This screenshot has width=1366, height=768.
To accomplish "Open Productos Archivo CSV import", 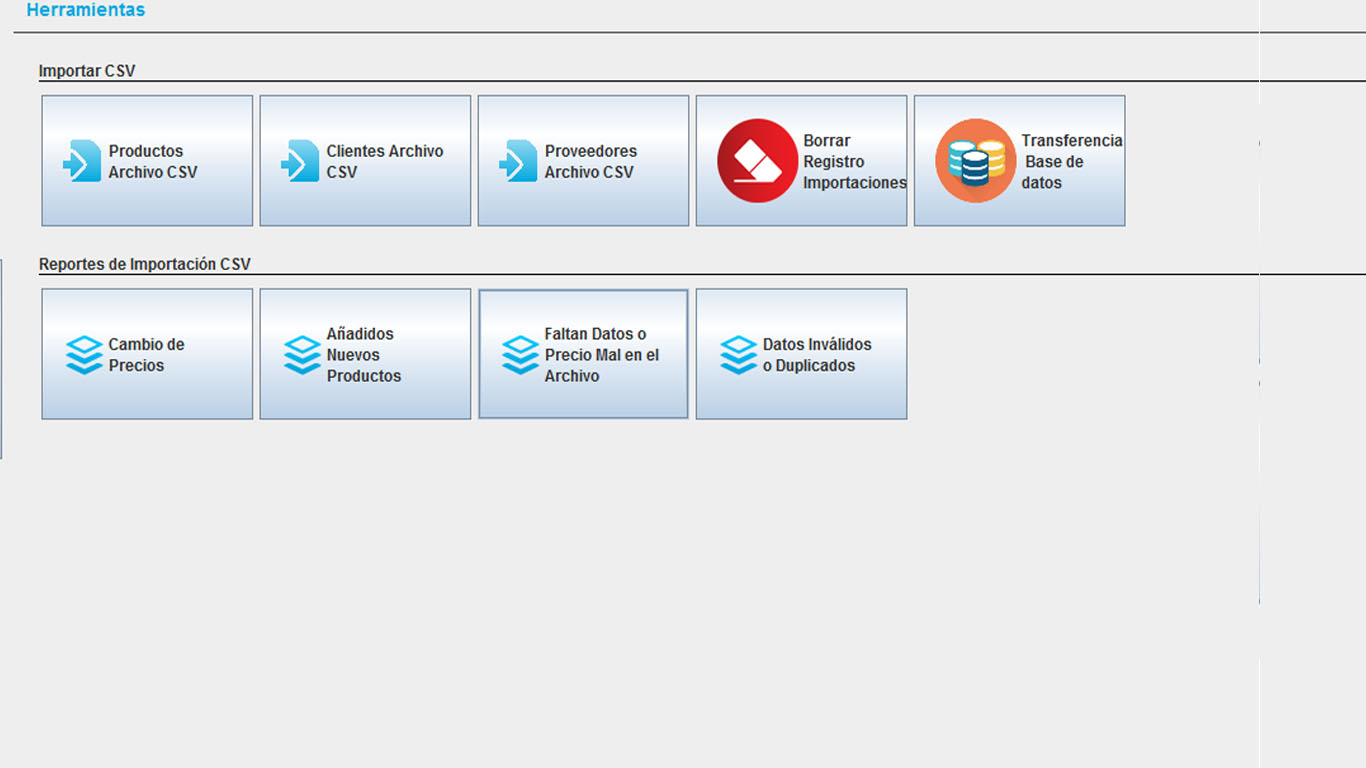I will (x=153, y=161).
